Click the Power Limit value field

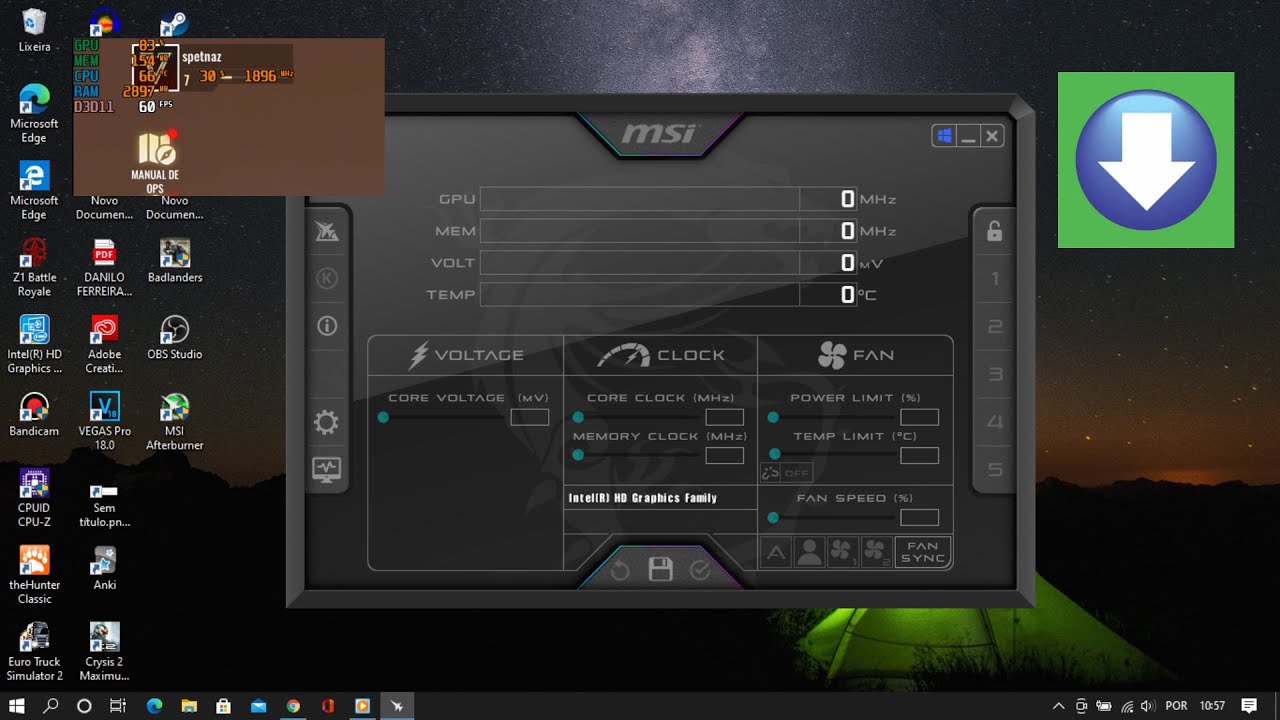[x=920, y=417]
